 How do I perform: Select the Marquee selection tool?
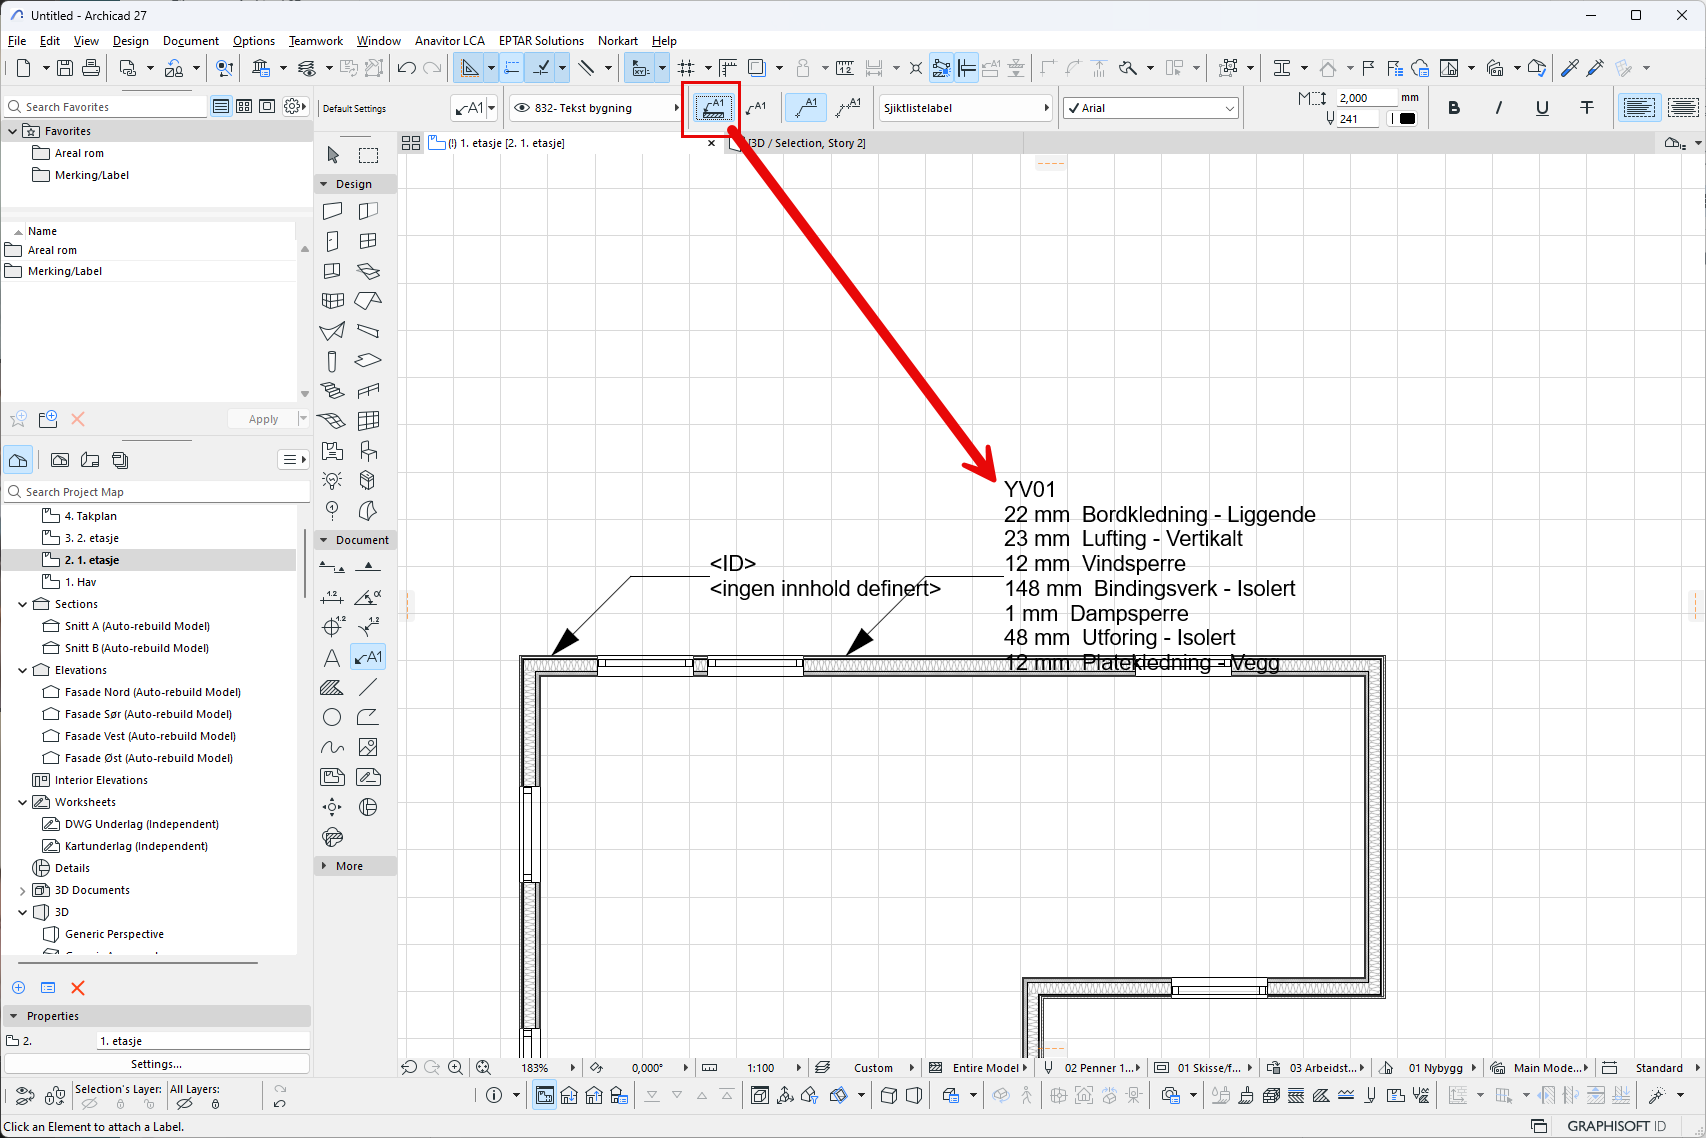[x=369, y=155]
